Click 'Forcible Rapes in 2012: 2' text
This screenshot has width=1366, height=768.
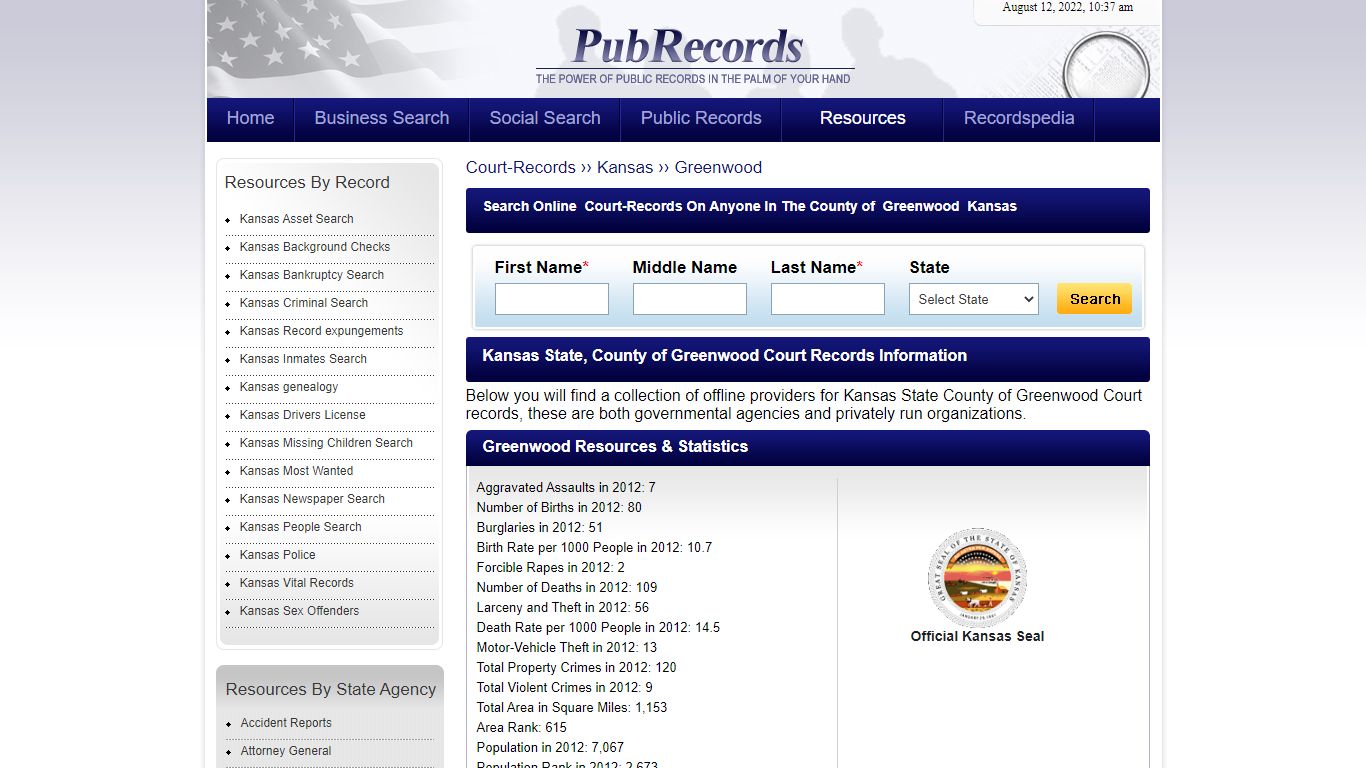551,568
